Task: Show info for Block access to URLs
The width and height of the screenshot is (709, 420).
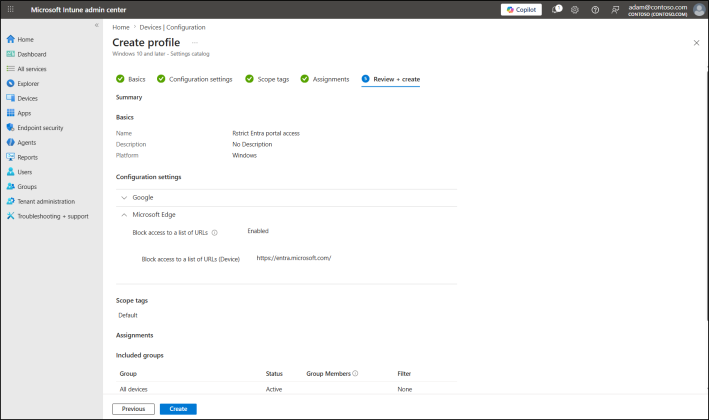Action: tap(215, 233)
